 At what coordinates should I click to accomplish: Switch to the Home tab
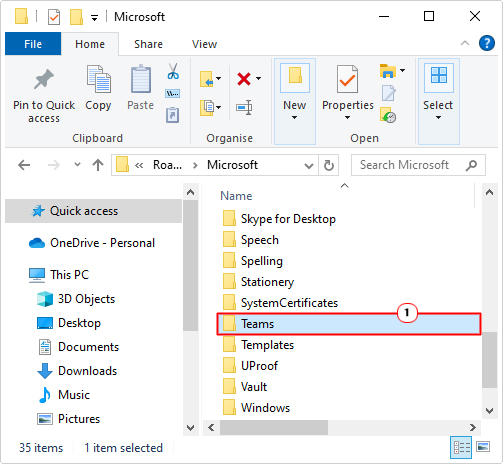click(x=90, y=44)
